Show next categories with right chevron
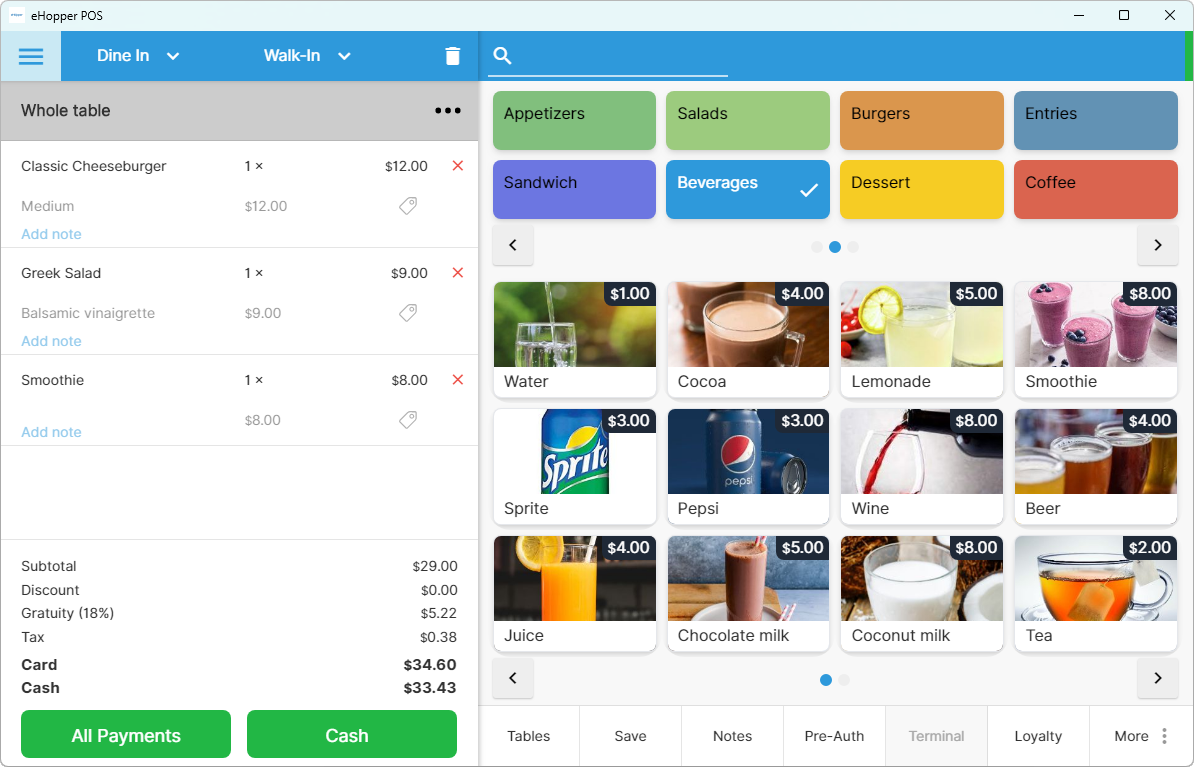This screenshot has height=767, width=1194. tap(1157, 246)
